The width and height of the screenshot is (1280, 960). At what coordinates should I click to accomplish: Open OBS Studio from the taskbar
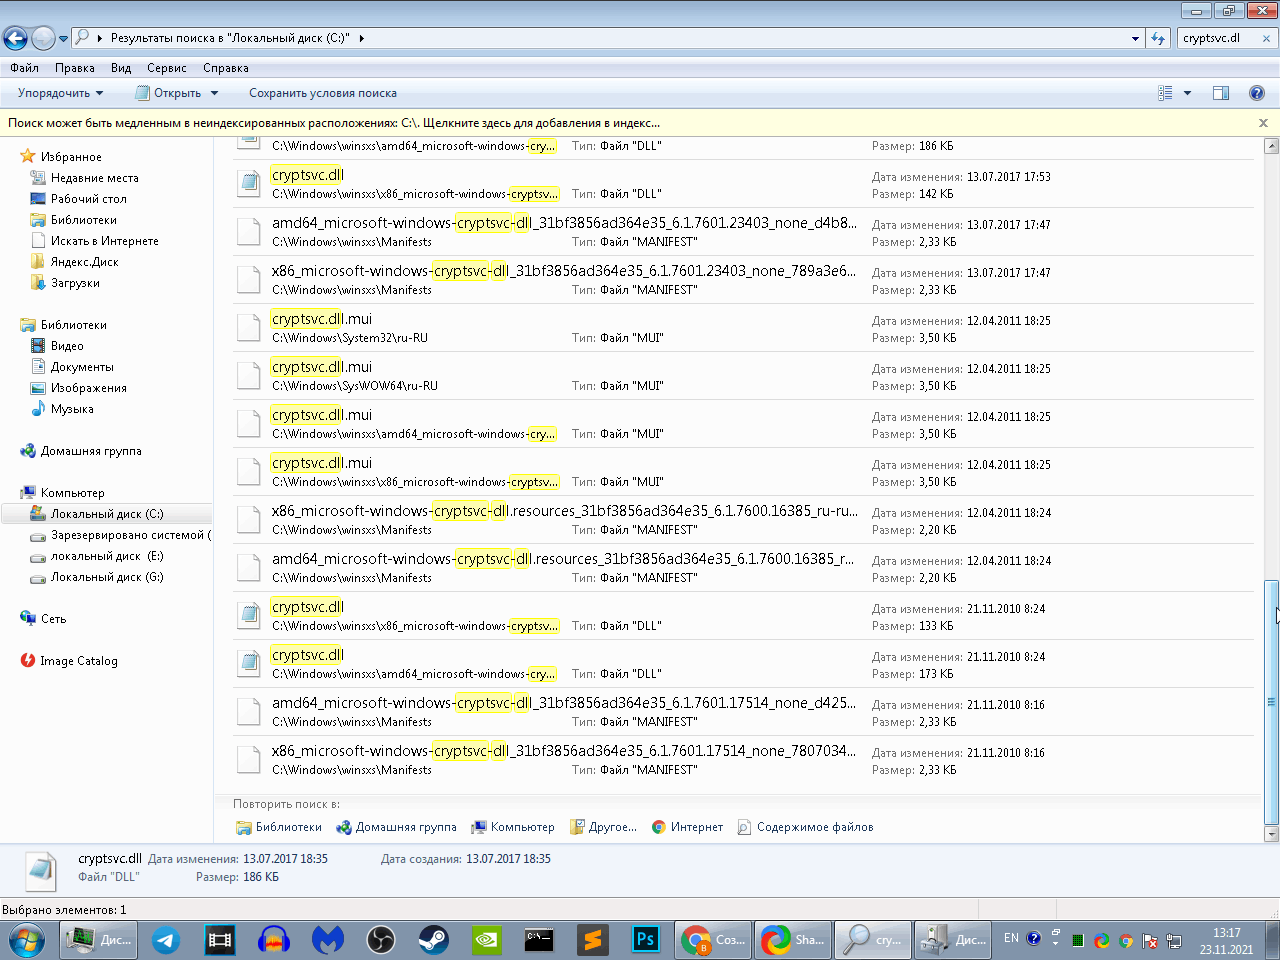[380, 940]
